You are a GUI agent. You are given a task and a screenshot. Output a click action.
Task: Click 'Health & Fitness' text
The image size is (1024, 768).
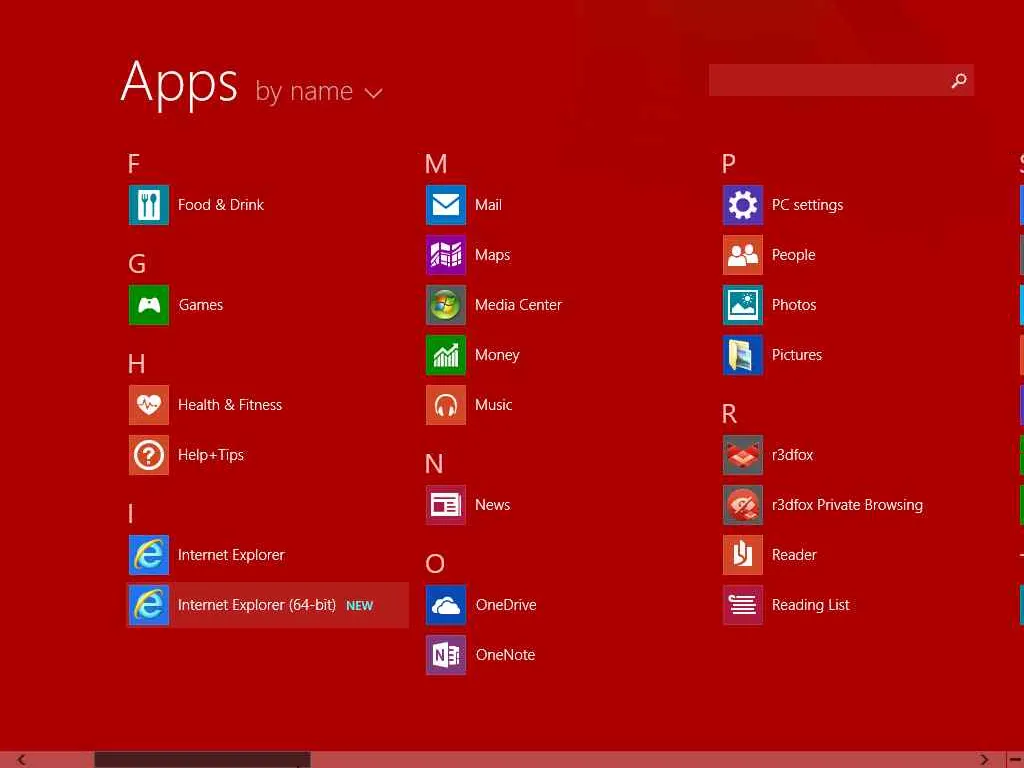tap(230, 405)
